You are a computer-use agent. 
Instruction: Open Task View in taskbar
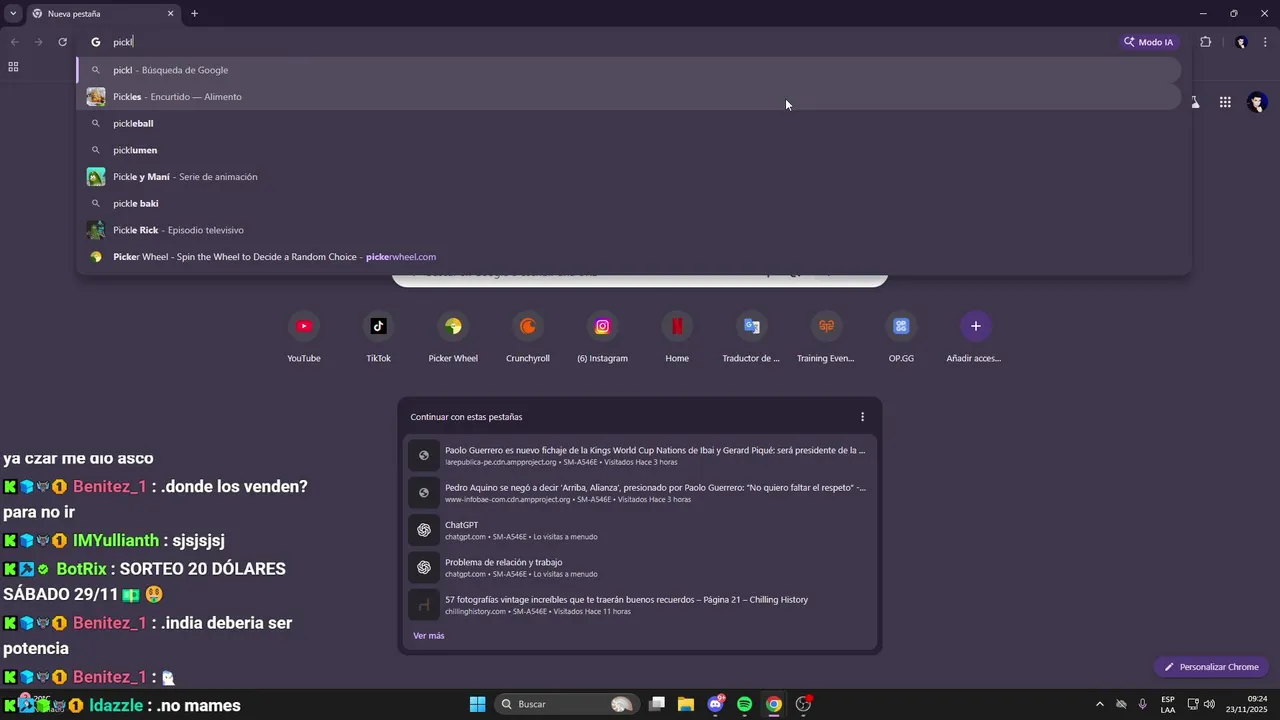point(657,704)
